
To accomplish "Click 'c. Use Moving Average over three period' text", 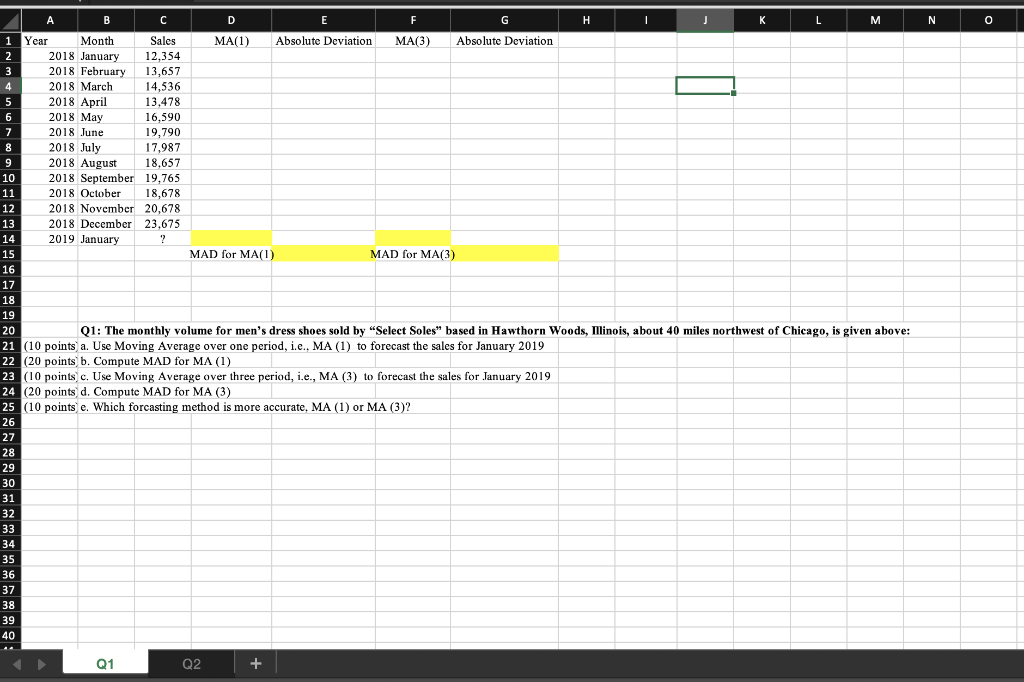I will pyautogui.click(x=315, y=376).
